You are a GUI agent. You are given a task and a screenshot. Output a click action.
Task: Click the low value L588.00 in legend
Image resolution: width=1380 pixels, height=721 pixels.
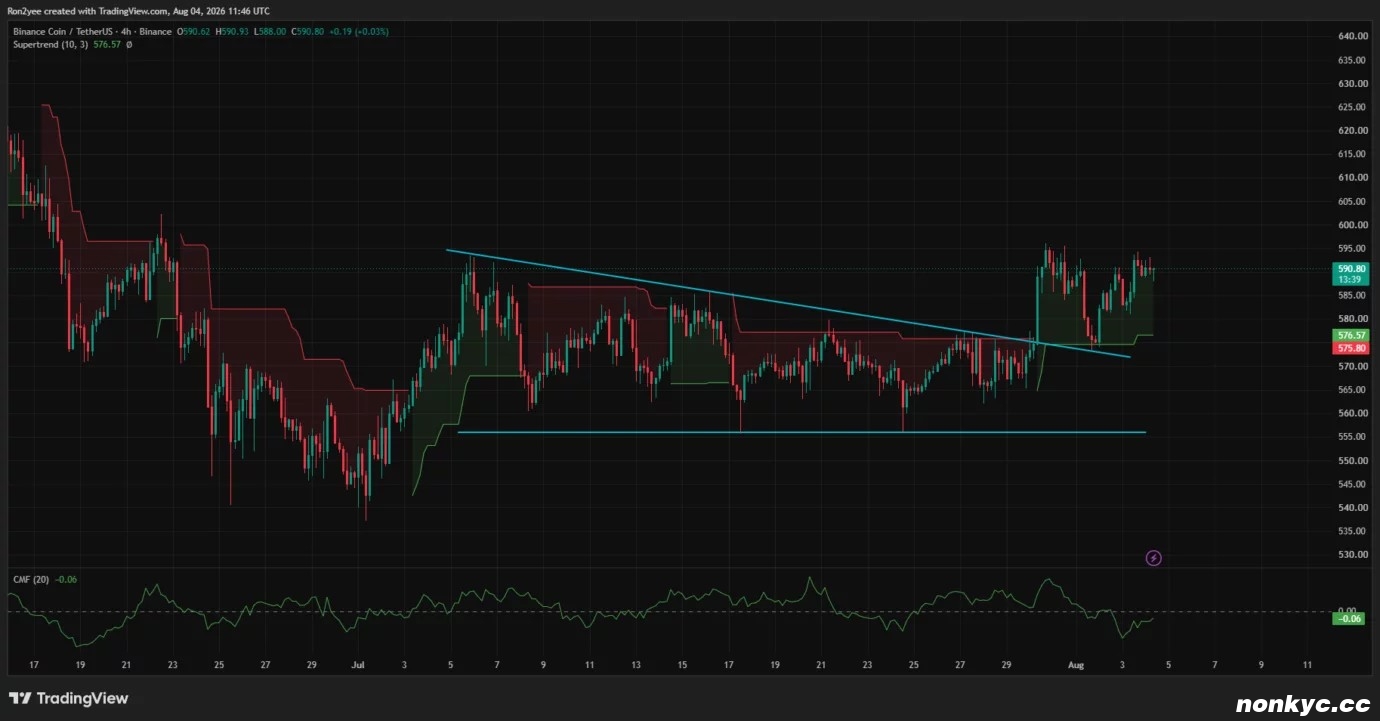point(272,32)
